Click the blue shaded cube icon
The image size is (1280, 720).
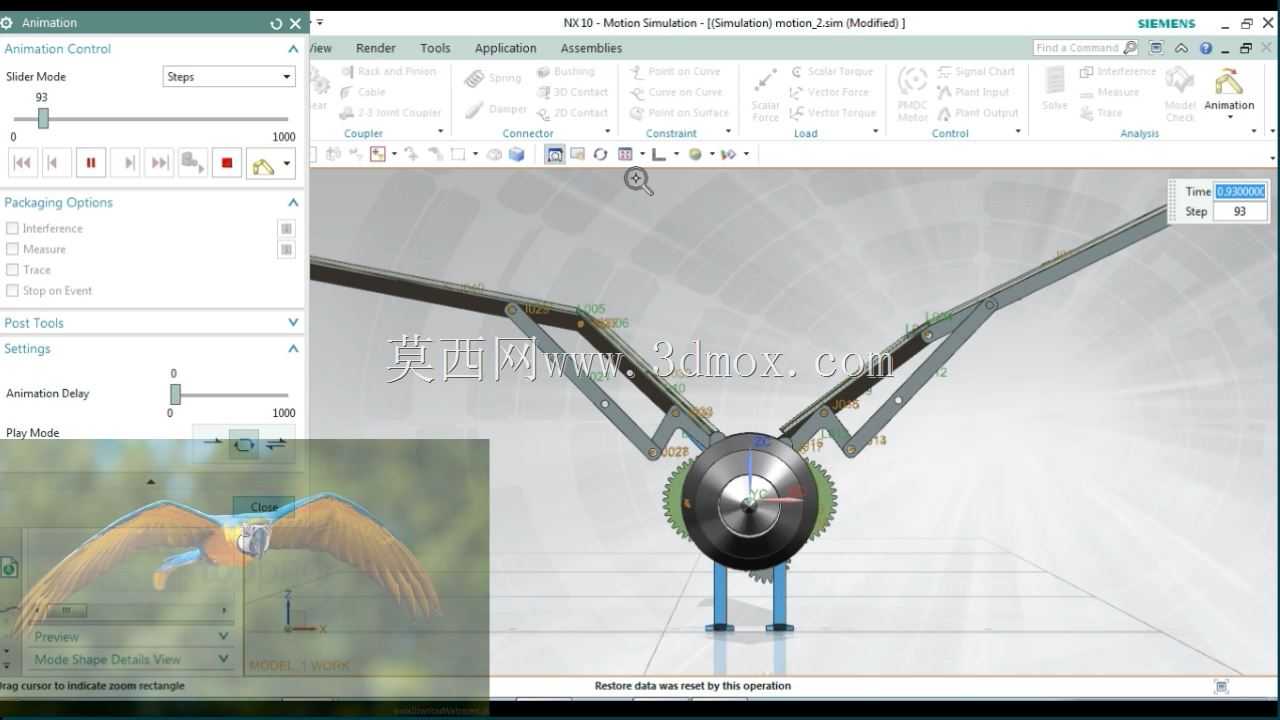pos(516,154)
